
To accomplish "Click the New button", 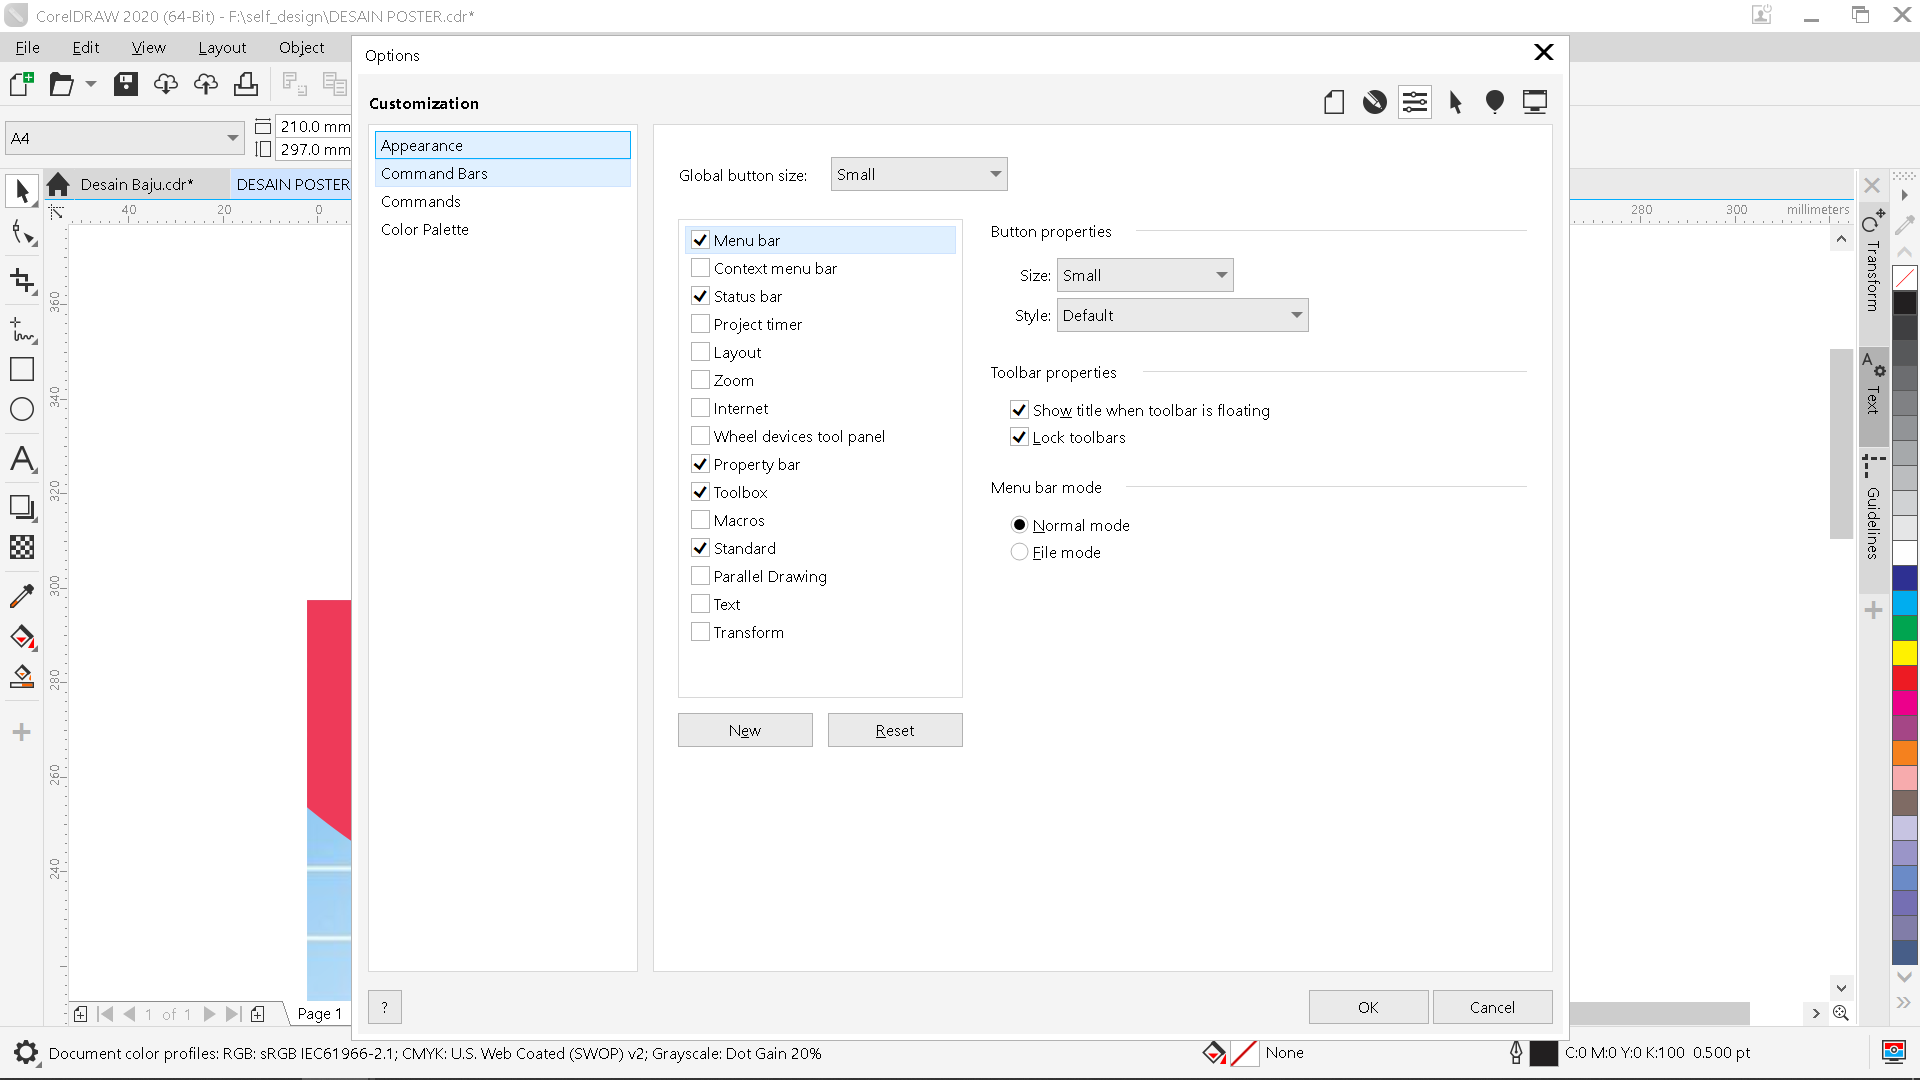I will click(744, 729).
